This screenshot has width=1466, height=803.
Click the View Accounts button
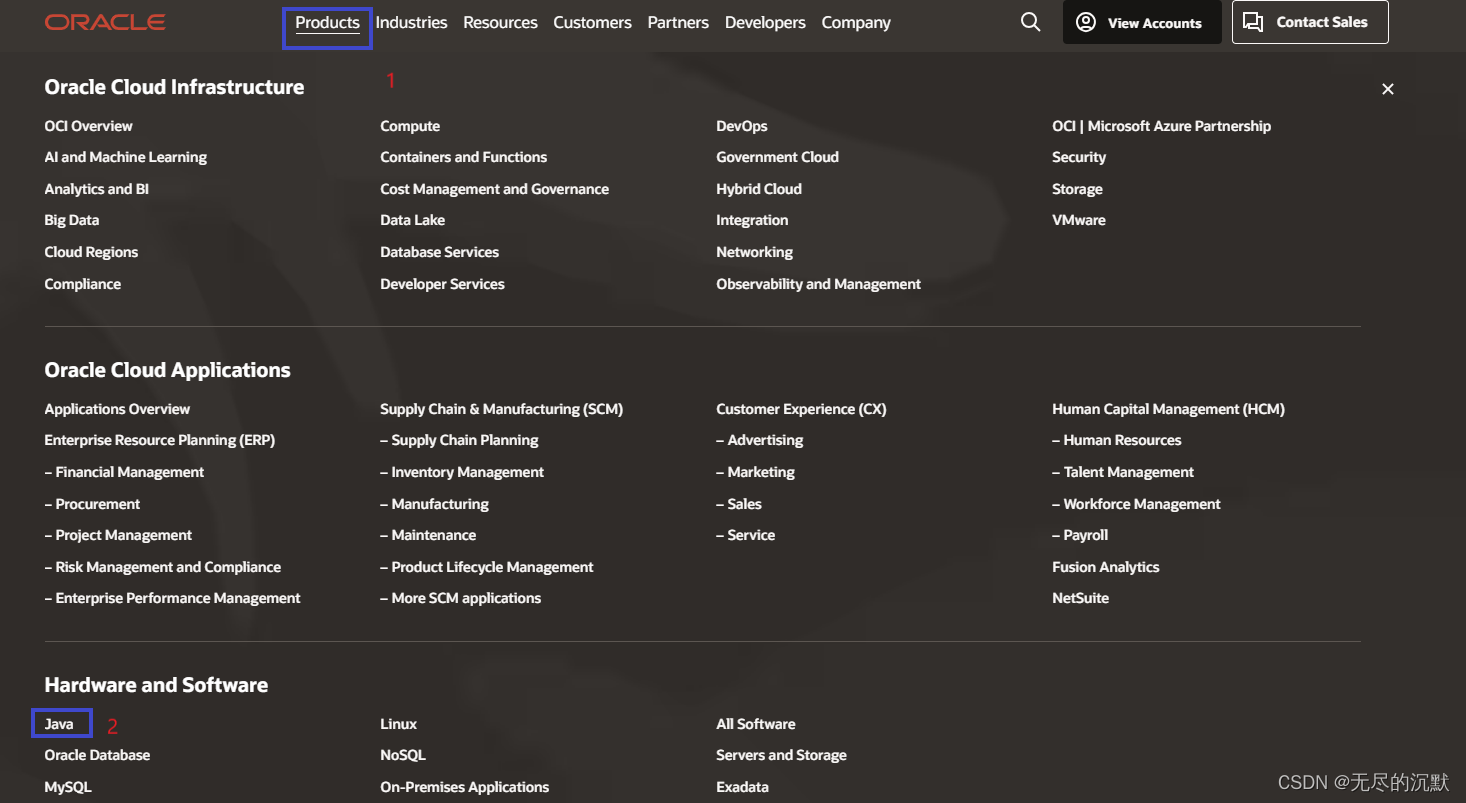coord(1142,22)
